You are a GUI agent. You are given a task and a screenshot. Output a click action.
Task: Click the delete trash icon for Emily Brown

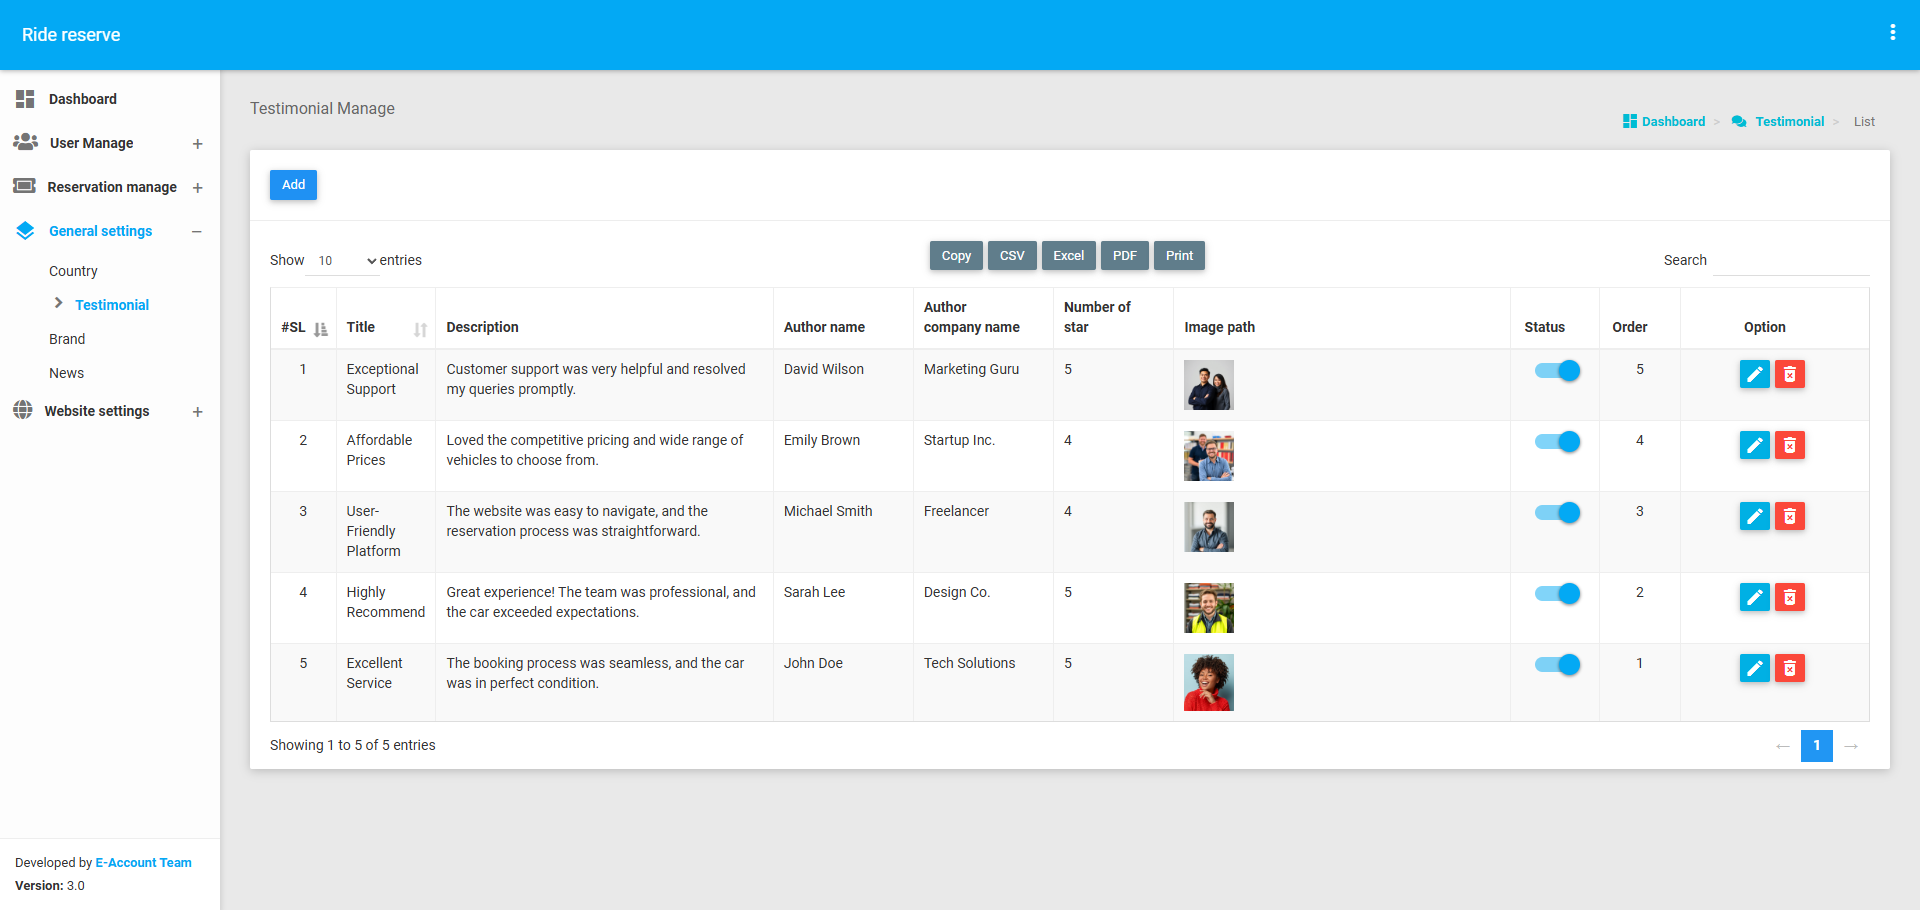[1789, 445]
